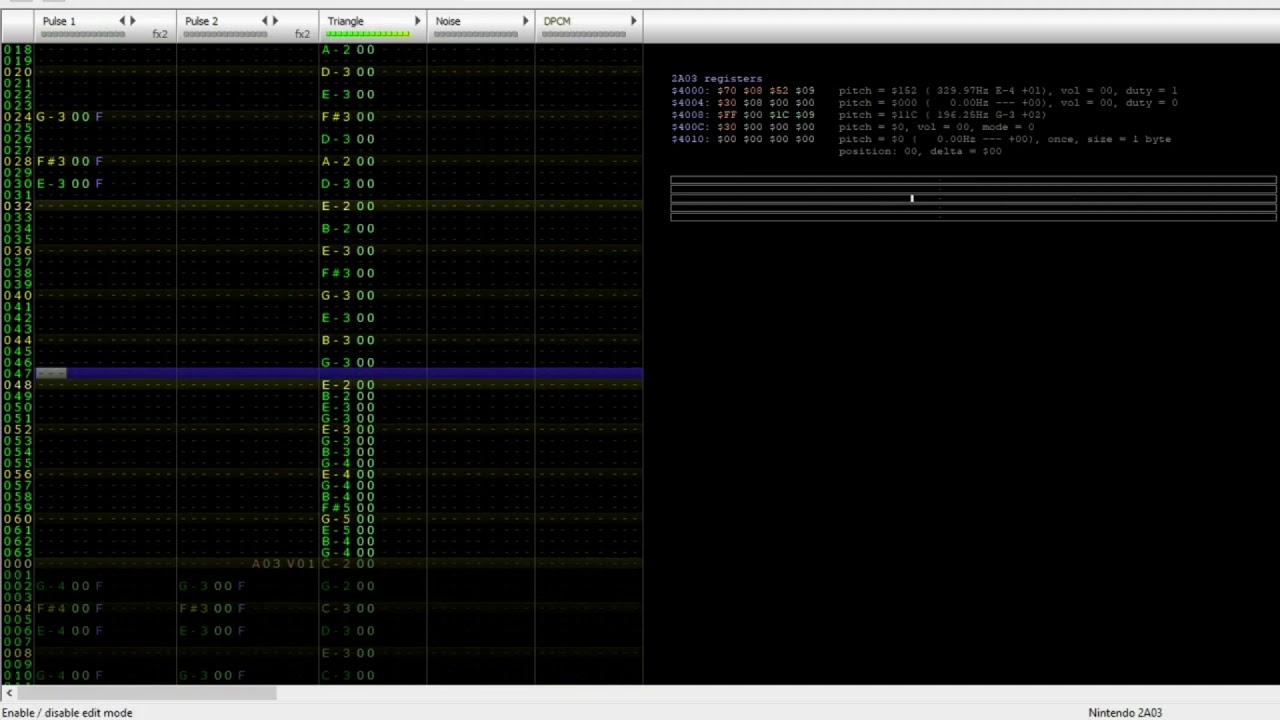Toggle the Noise channel header

pos(448,21)
